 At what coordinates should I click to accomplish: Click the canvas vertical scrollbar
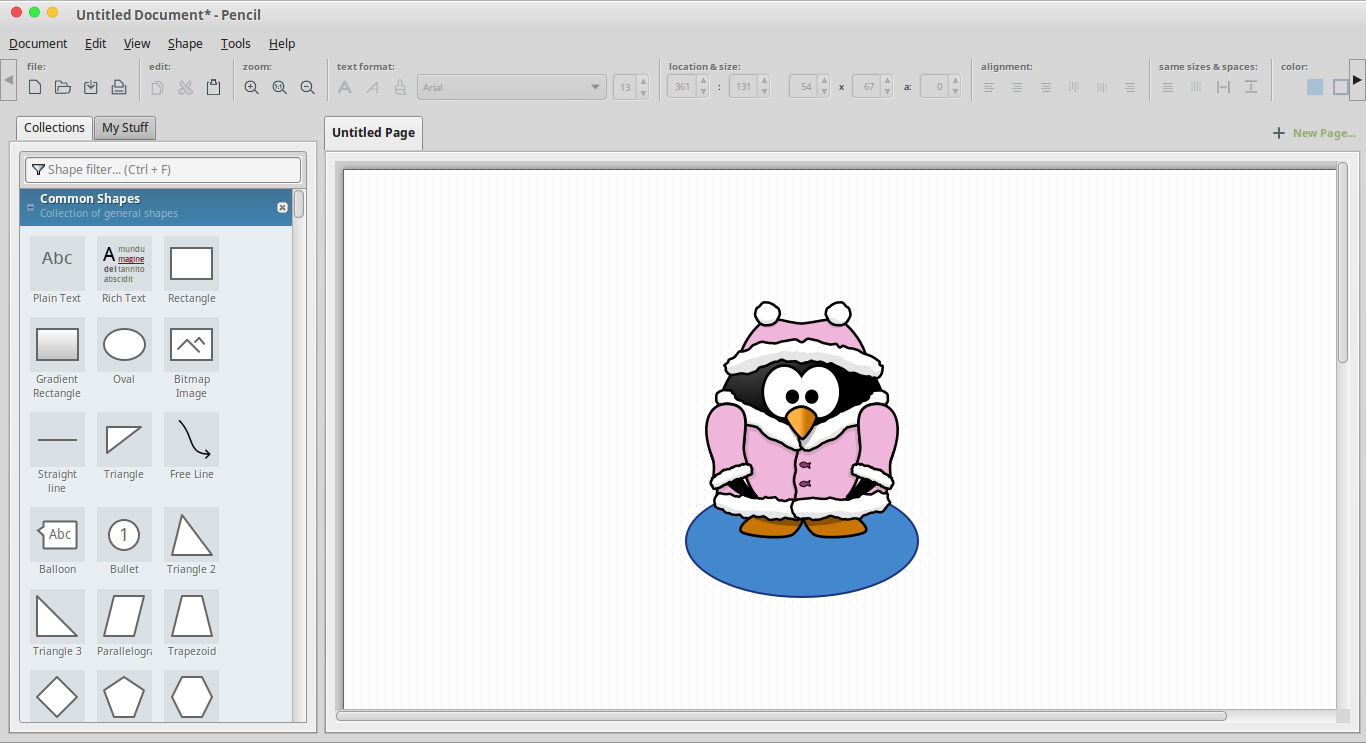tap(1343, 262)
